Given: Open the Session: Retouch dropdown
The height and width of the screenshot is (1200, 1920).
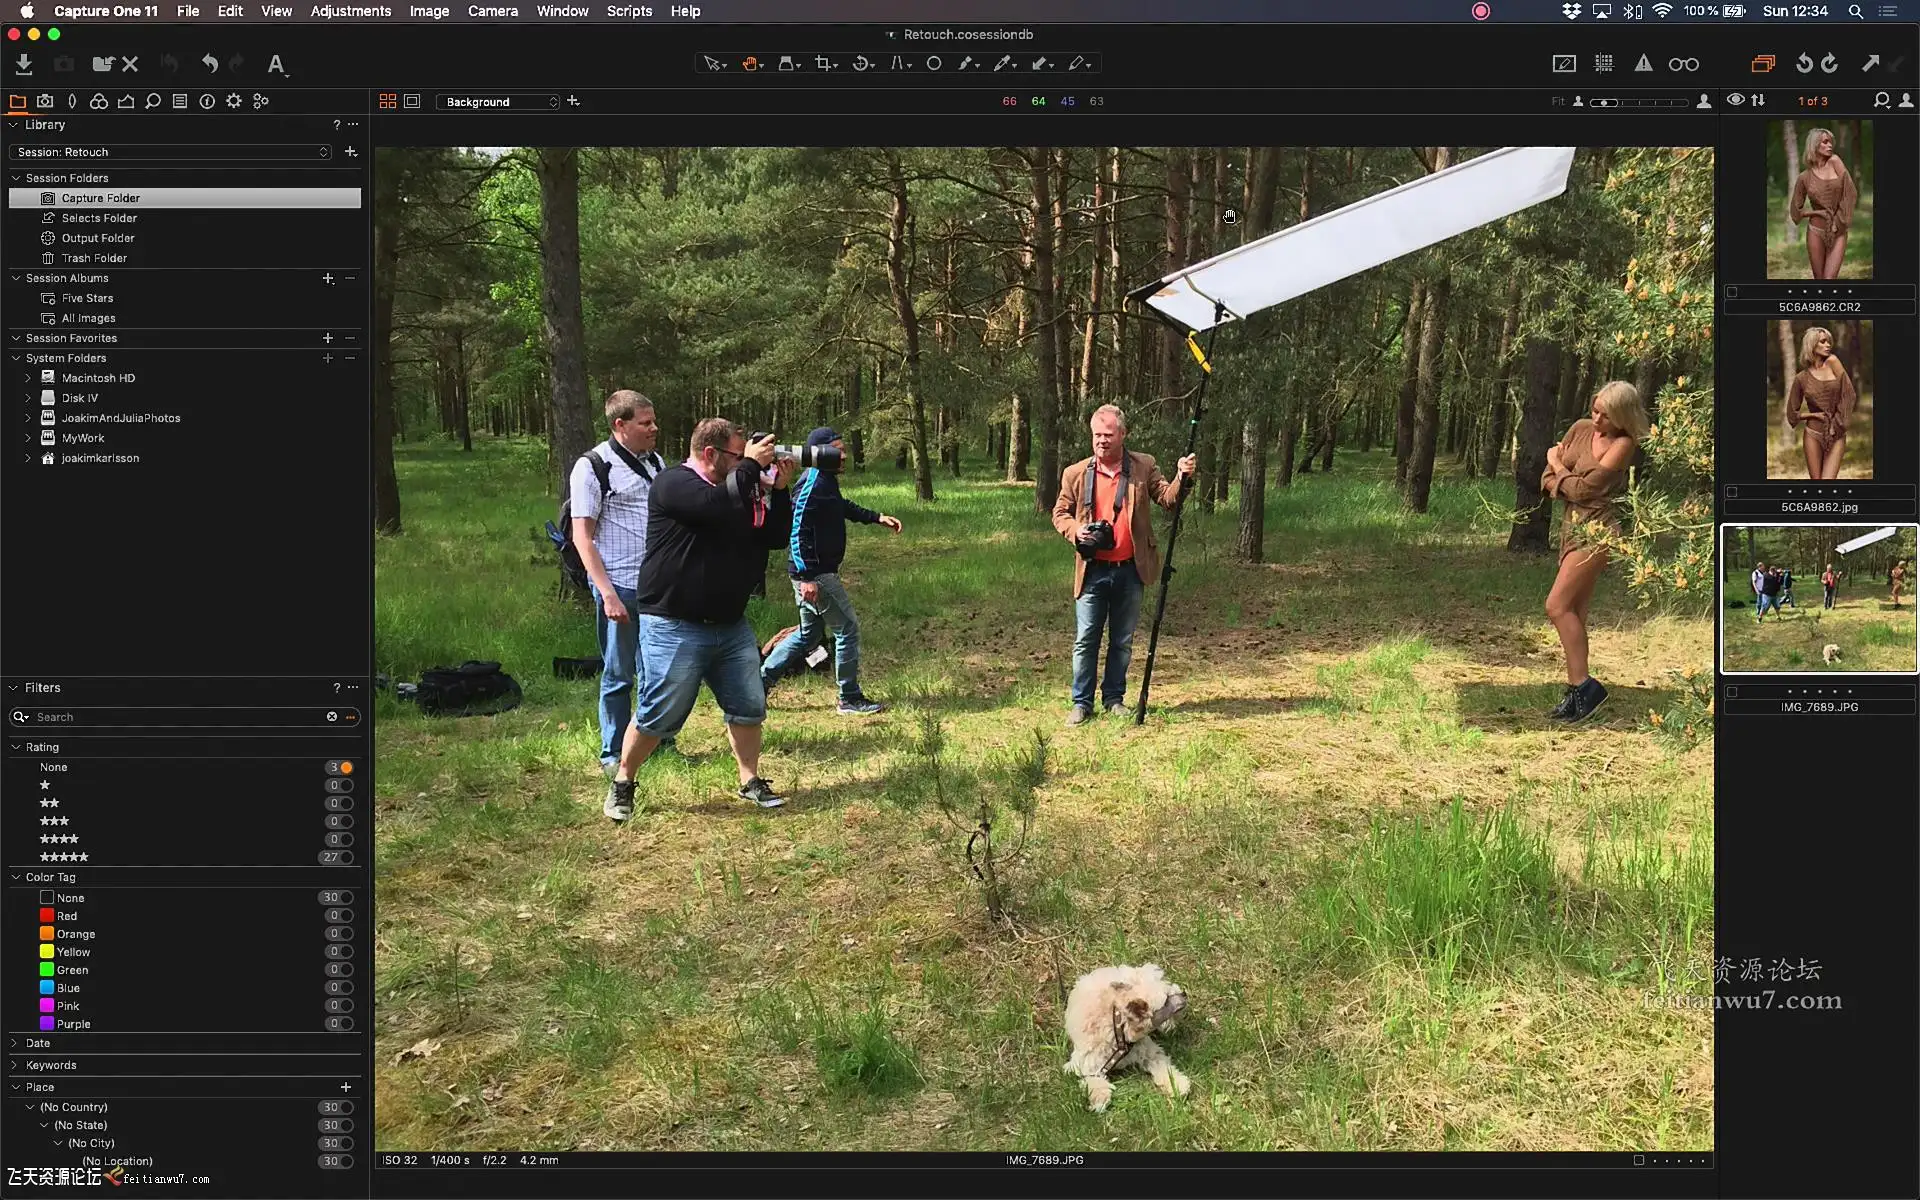Looking at the screenshot, I should point(170,152).
